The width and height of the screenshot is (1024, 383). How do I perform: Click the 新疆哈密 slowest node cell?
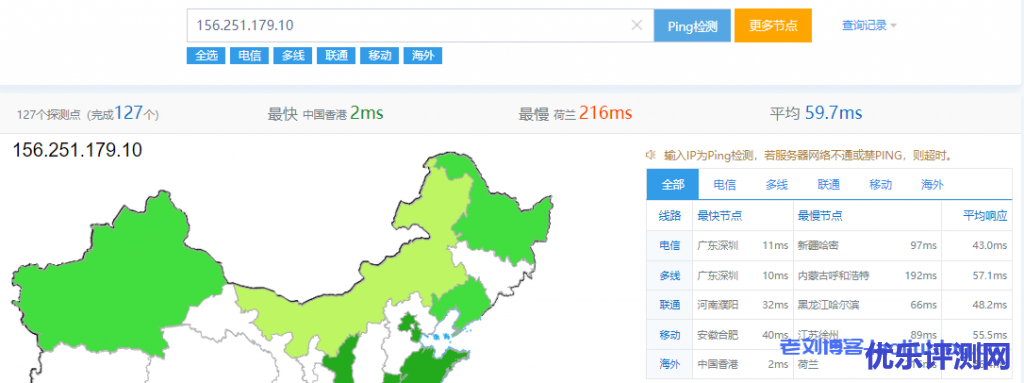coord(819,246)
